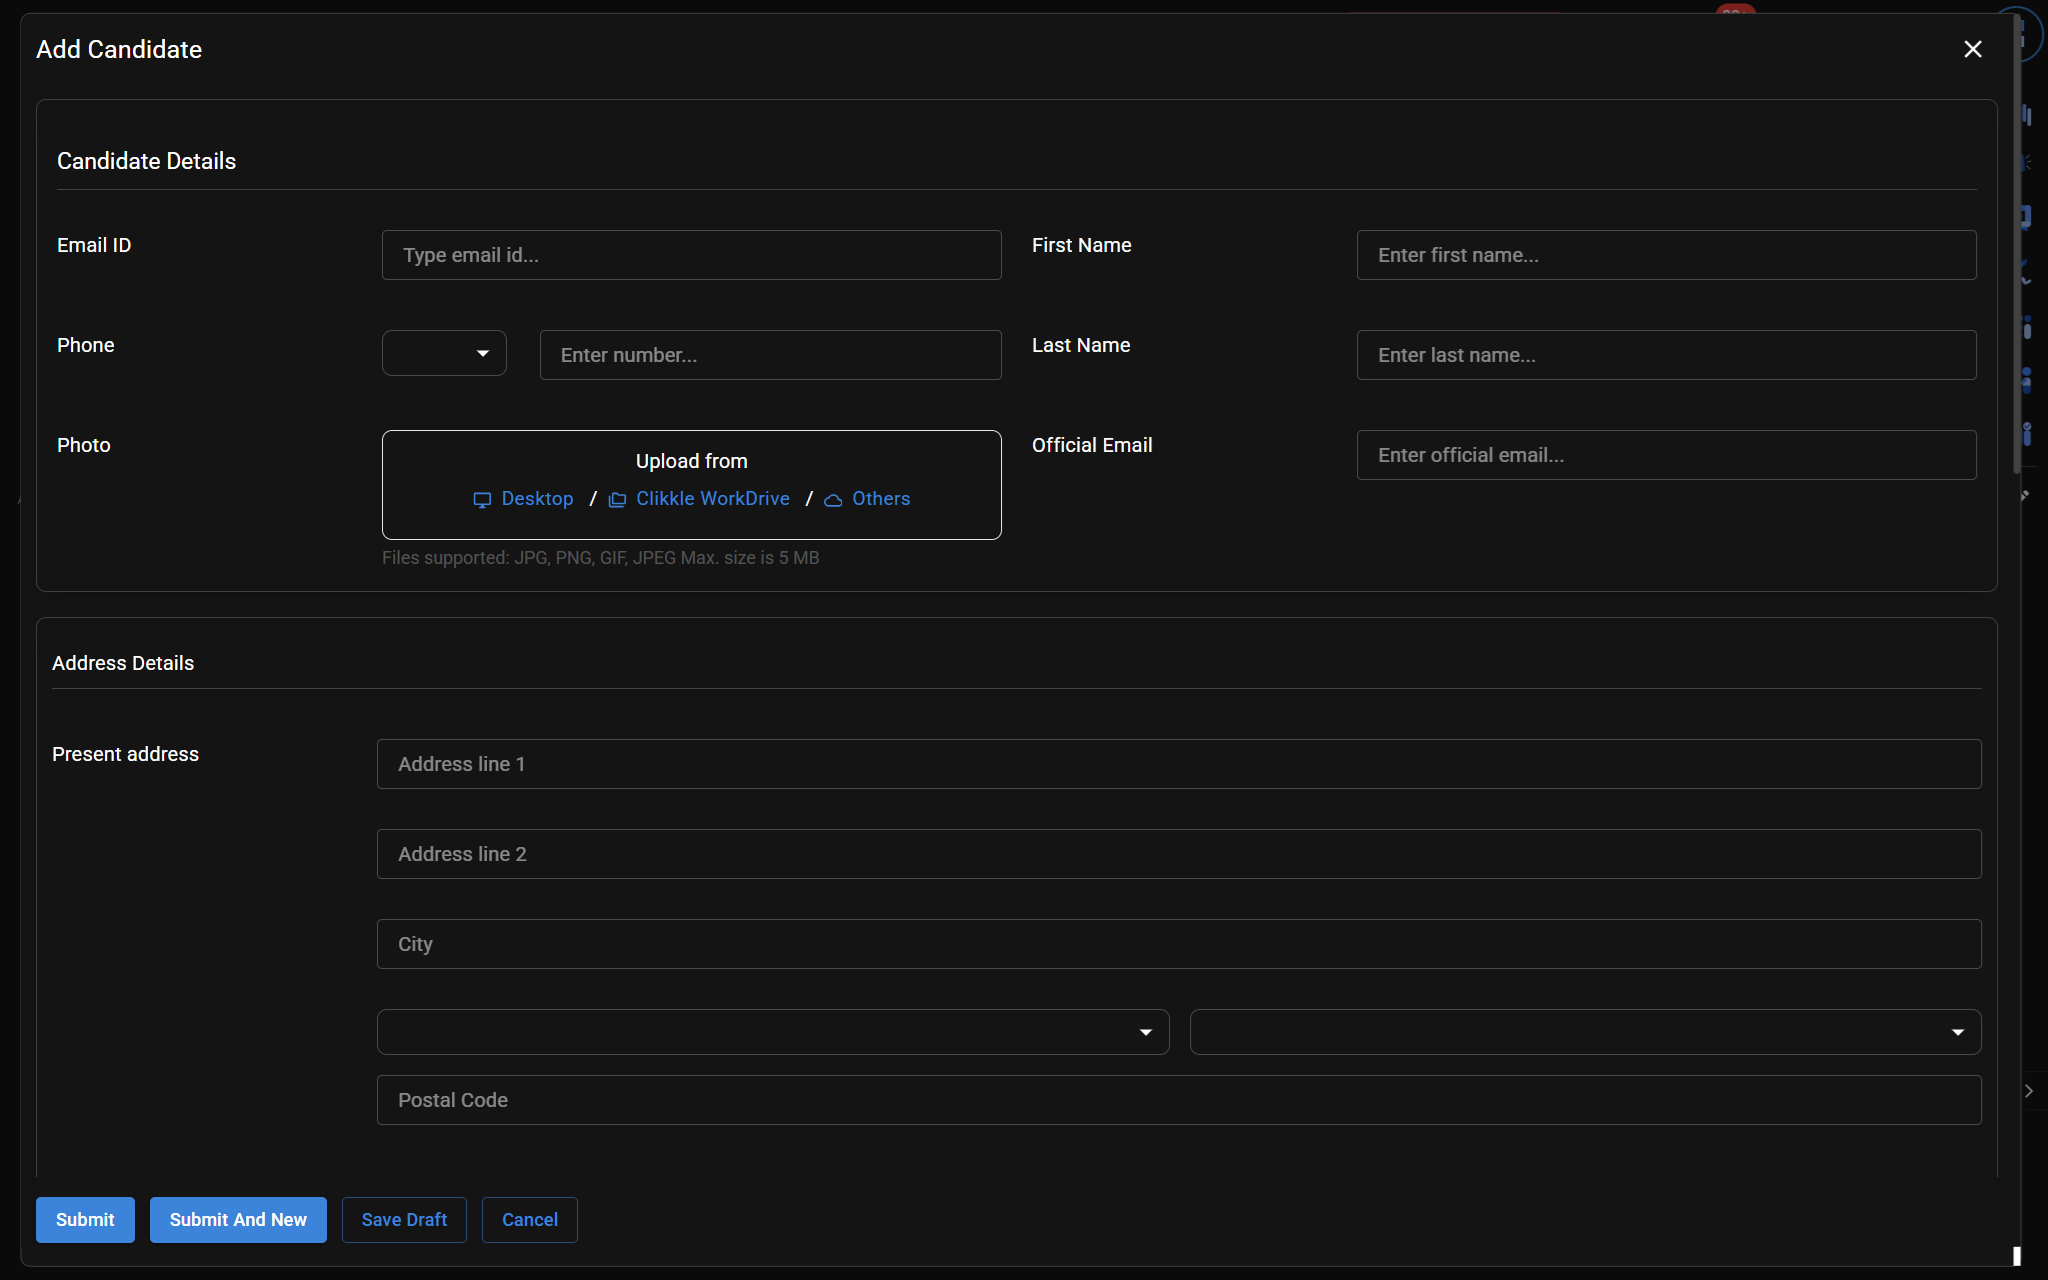Screen dimensions: 2048x1280
Task: Click the cloud icon beside Others
Action: [x=833, y=500]
